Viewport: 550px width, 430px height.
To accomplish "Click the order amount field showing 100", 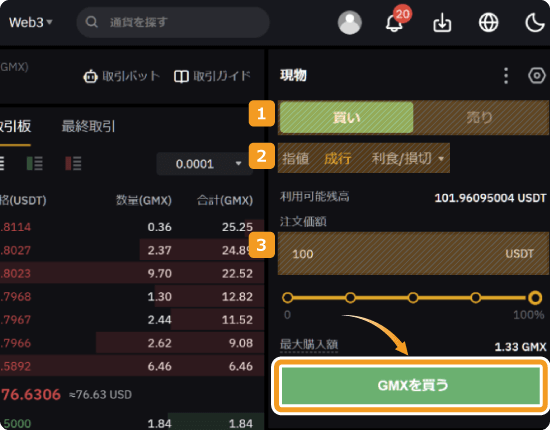I will point(413,254).
